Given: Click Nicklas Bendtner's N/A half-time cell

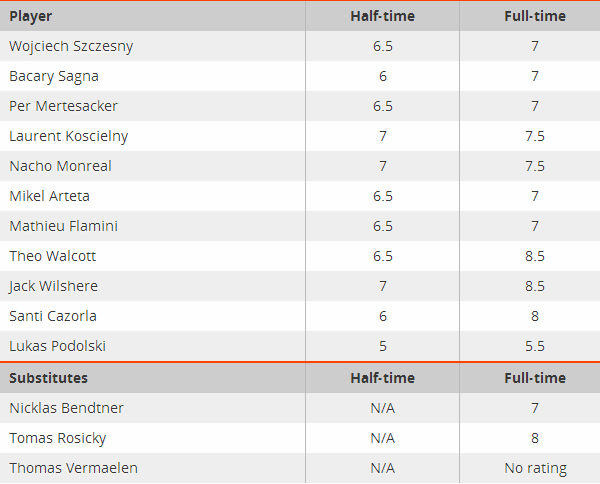Looking at the screenshot, I should 383,408.
